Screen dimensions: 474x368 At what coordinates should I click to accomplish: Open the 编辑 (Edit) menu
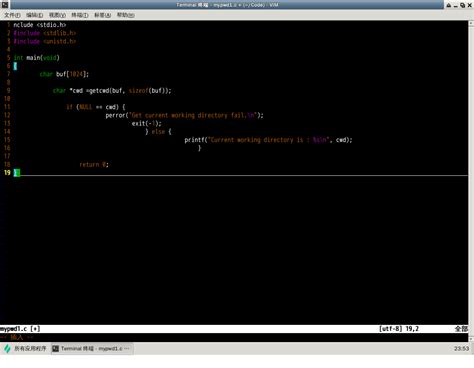pos(35,15)
